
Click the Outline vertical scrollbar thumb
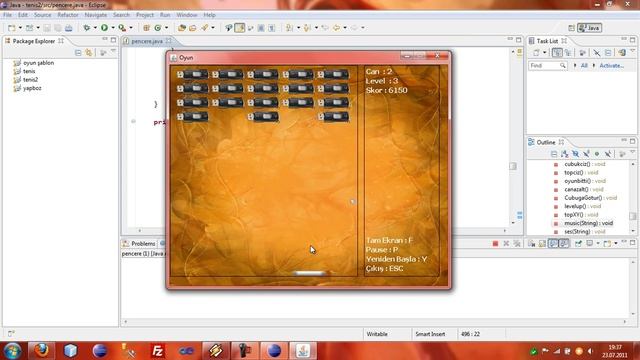coord(633,216)
